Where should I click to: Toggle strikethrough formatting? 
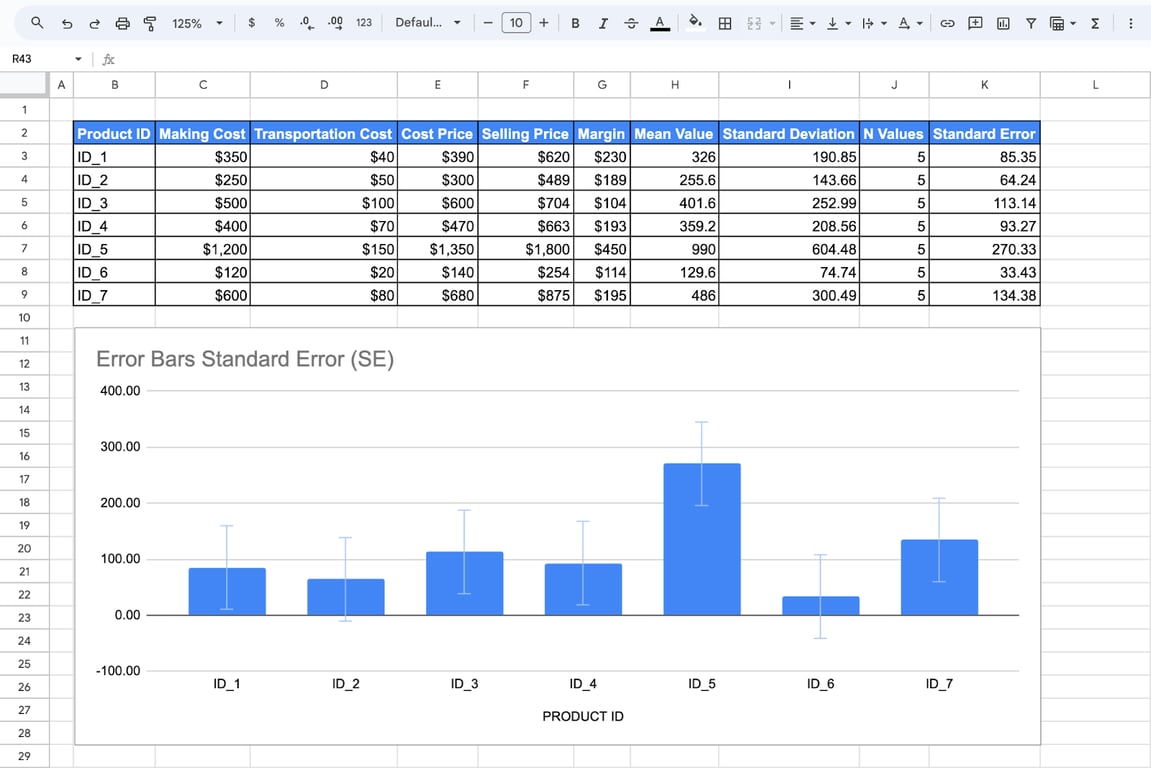click(x=631, y=23)
